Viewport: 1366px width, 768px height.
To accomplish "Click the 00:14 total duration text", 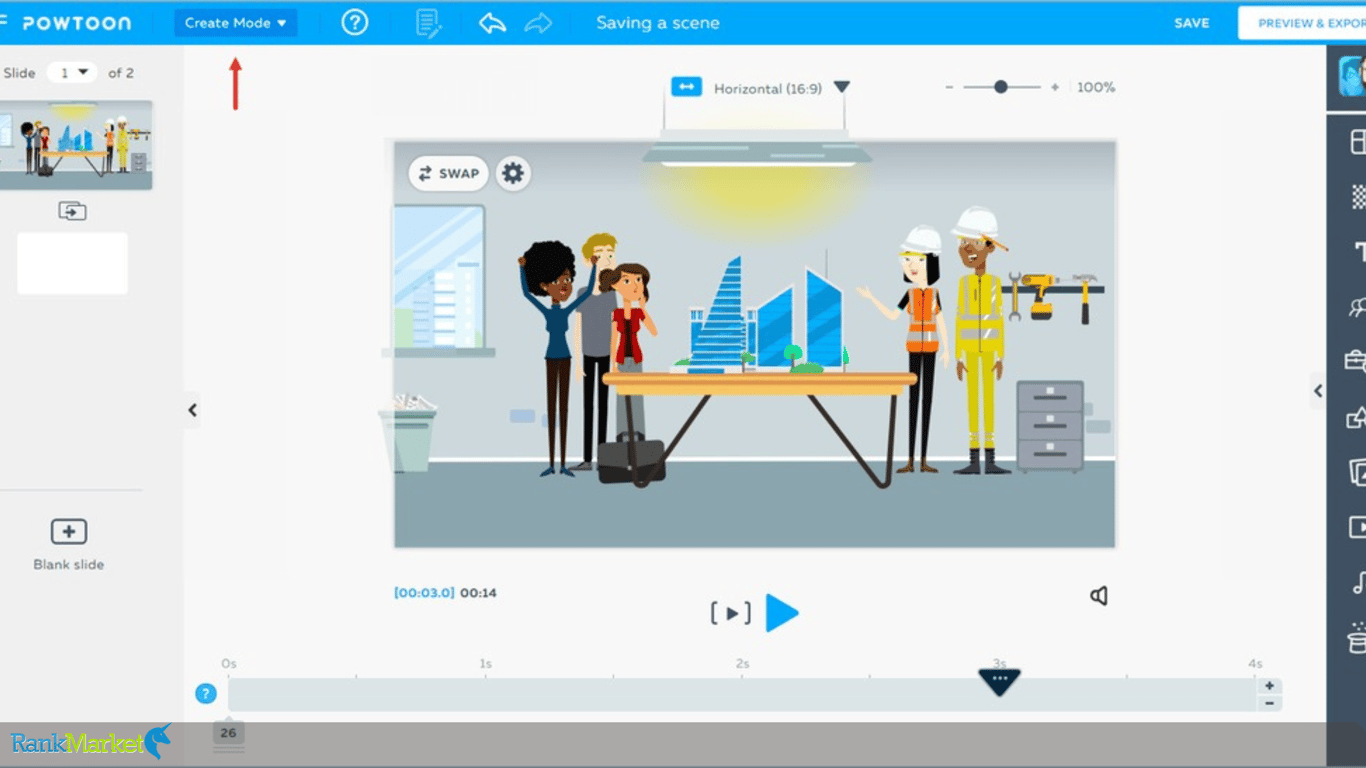I will [478, 593].
